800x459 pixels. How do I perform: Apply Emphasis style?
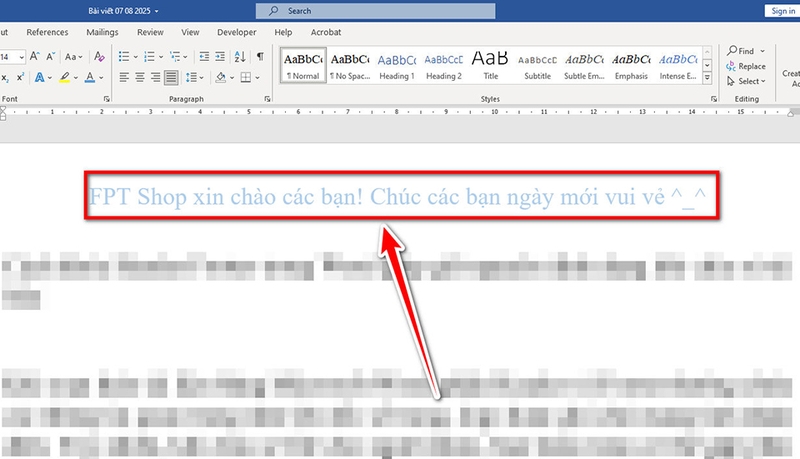(x=631, y=65)
